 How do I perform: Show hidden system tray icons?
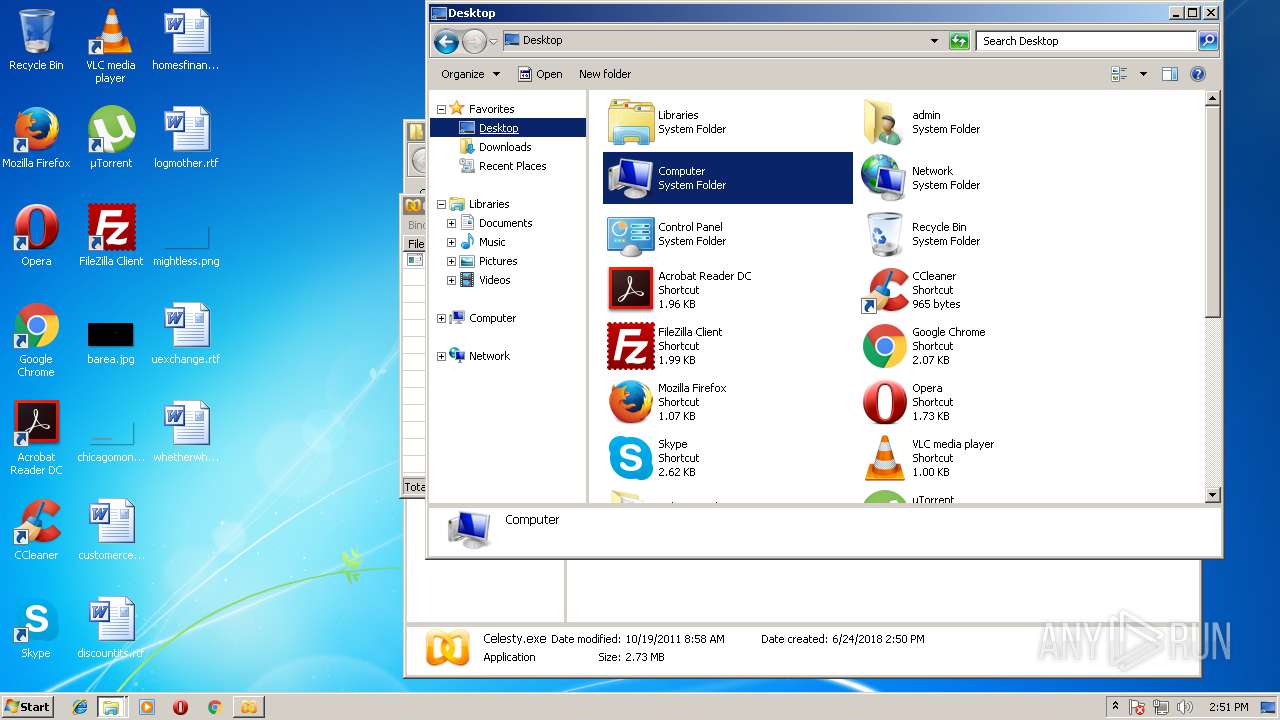point(1115,707)
